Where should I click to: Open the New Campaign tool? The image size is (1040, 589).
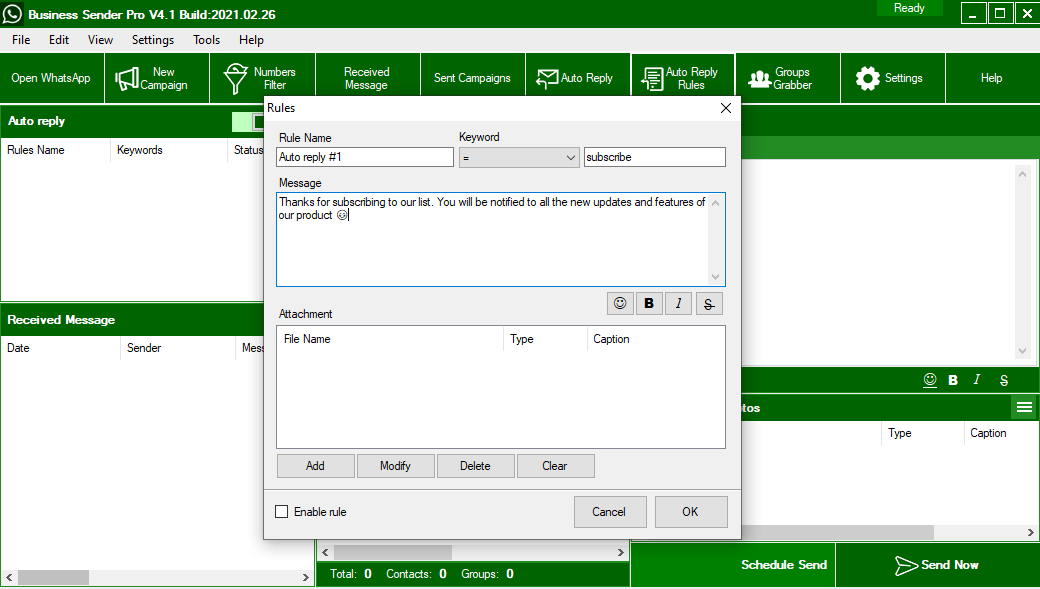[x=156, y=77]
